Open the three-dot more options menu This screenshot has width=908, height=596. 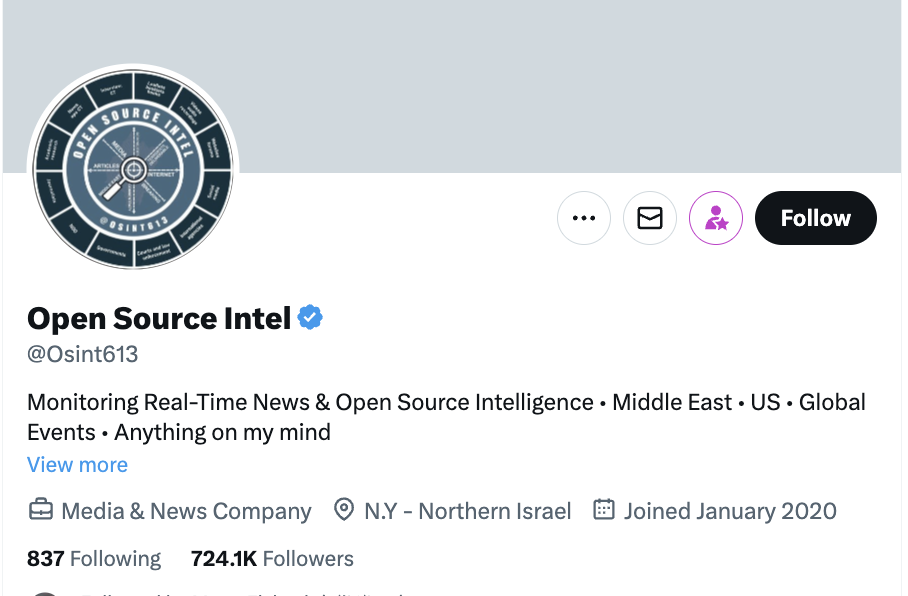(584, 218)
